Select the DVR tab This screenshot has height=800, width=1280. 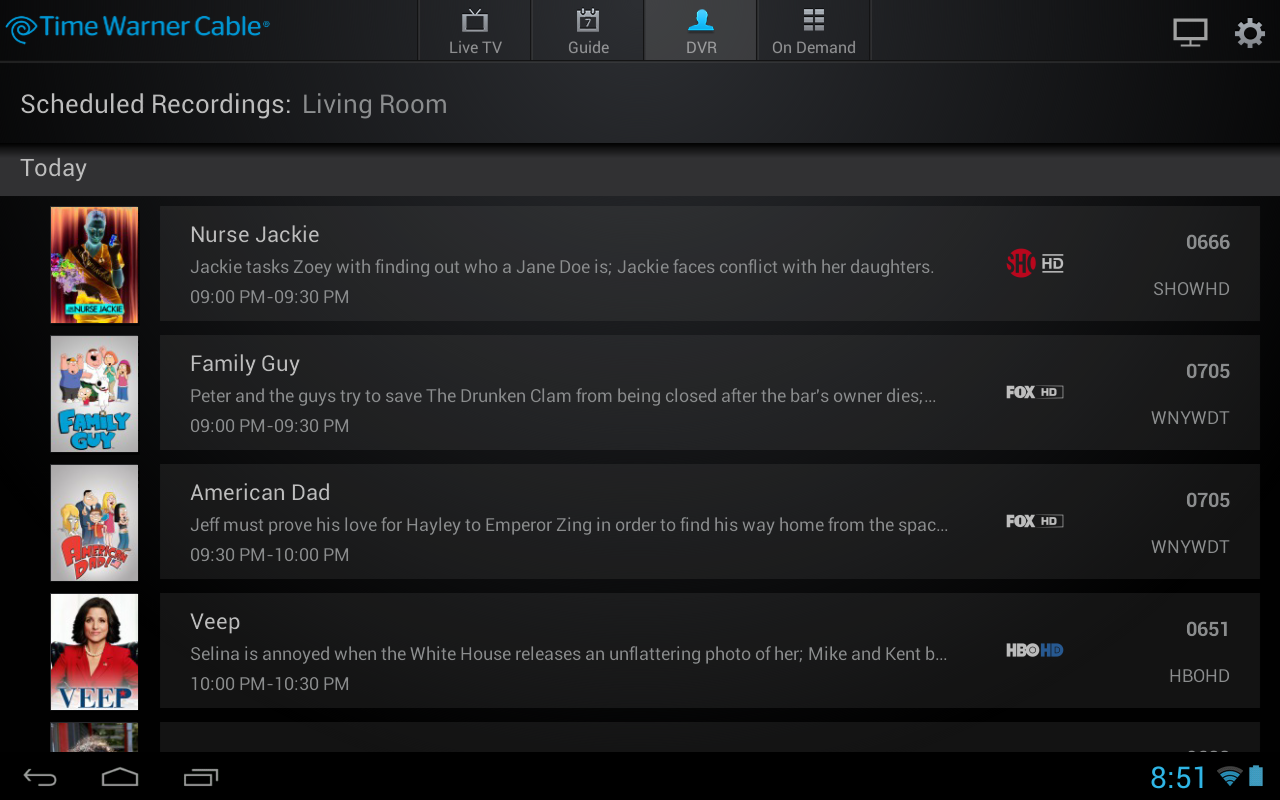pyautogui.click(x=701, y=30)
